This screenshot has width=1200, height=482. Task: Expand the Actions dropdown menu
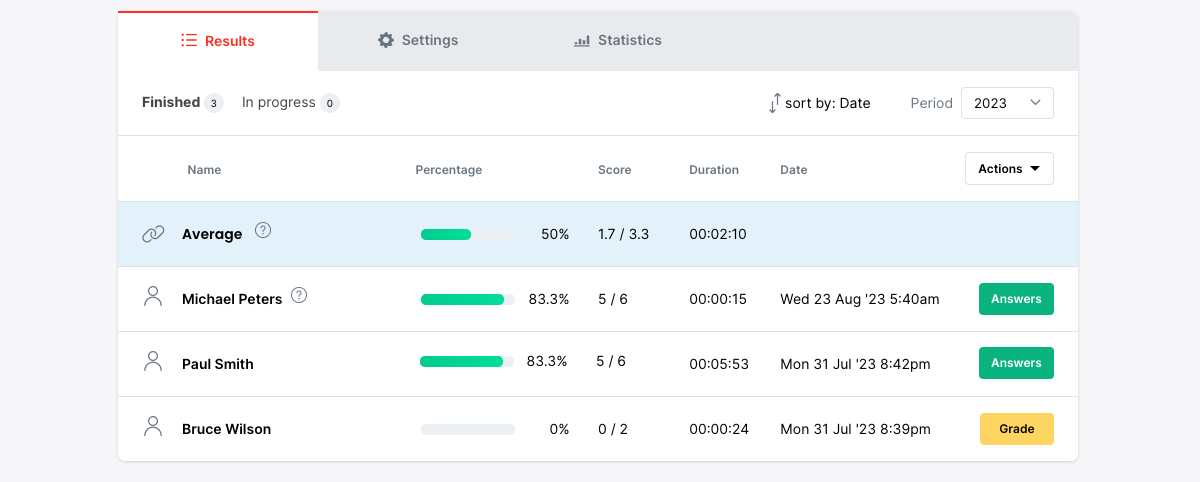(1008, 169)
